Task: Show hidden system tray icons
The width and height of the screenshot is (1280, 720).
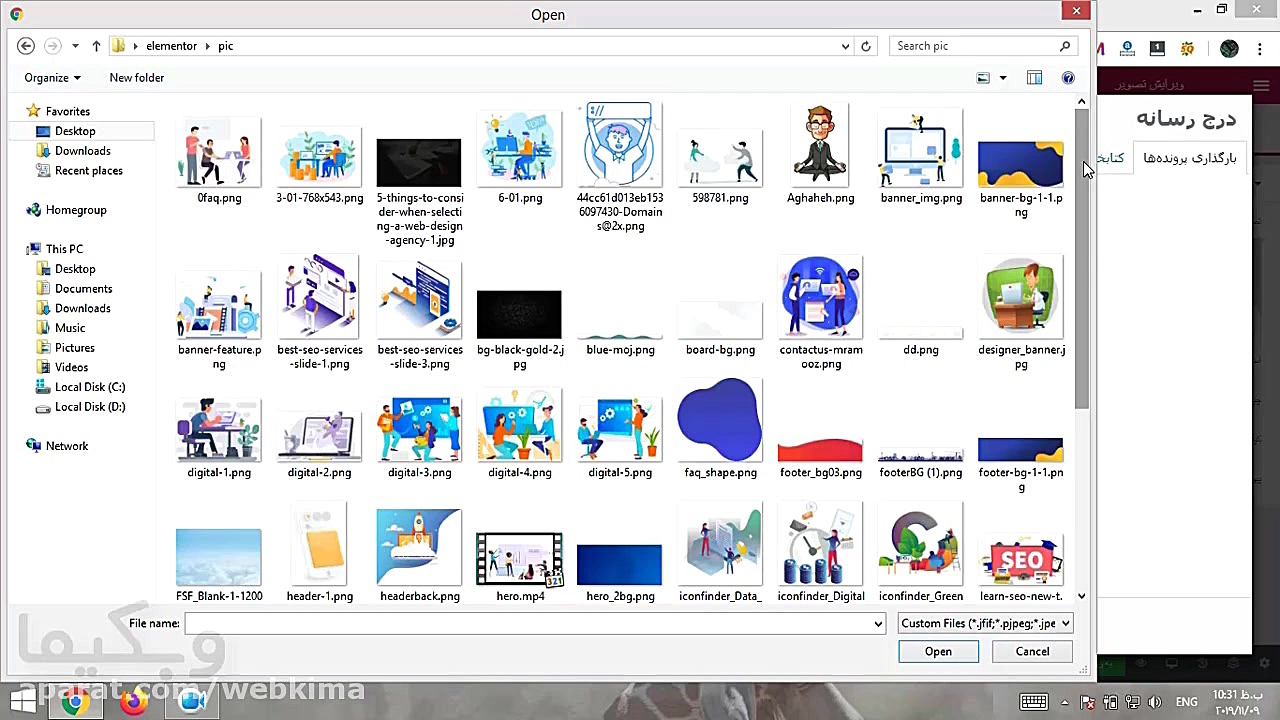Action: tap(1064, 702)
